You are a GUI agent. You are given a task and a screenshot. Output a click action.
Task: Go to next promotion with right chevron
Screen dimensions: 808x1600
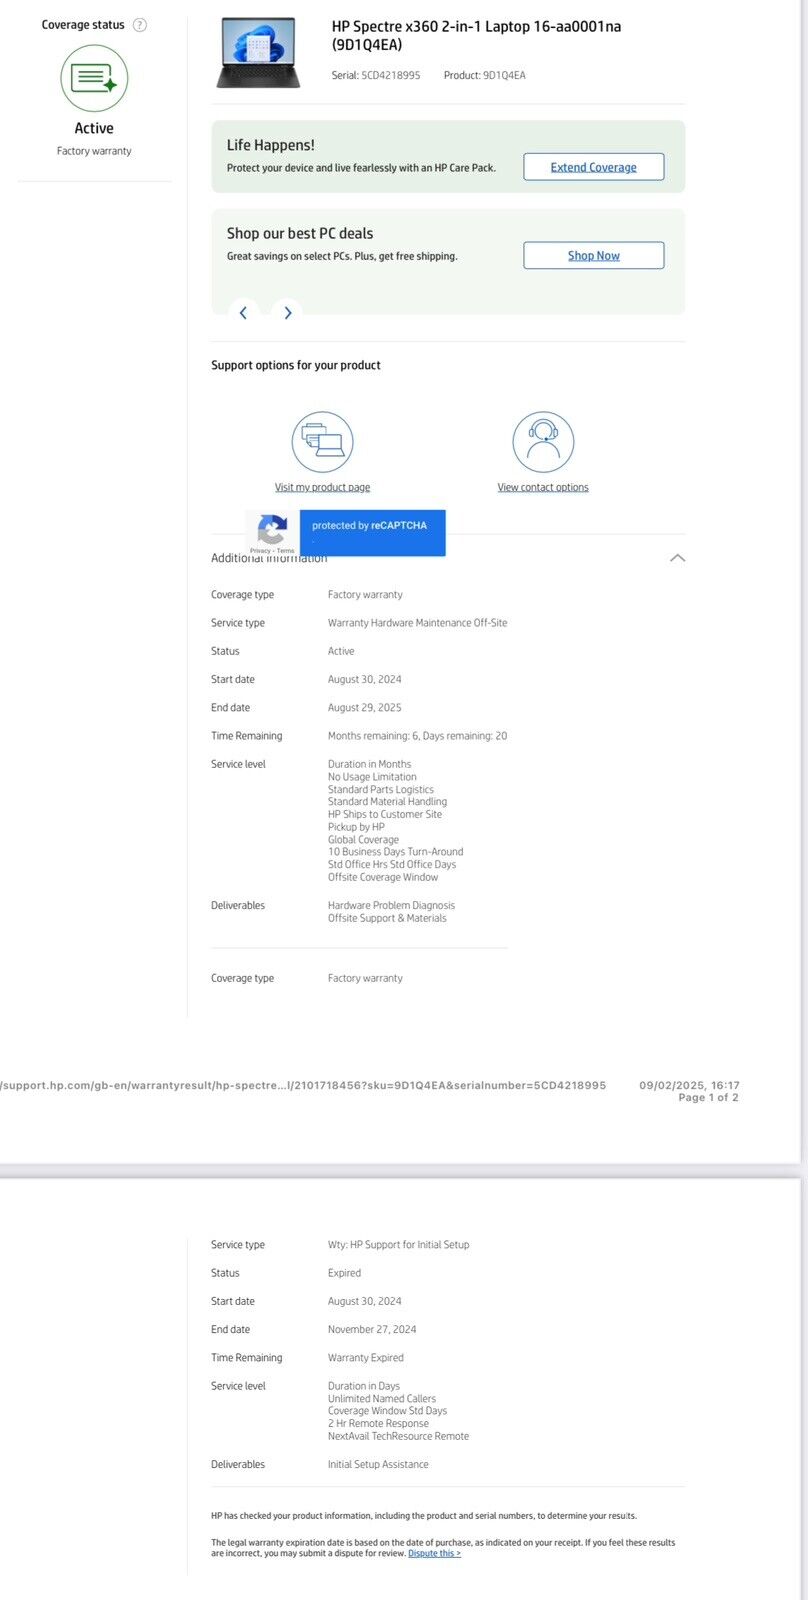pos(287,313)
